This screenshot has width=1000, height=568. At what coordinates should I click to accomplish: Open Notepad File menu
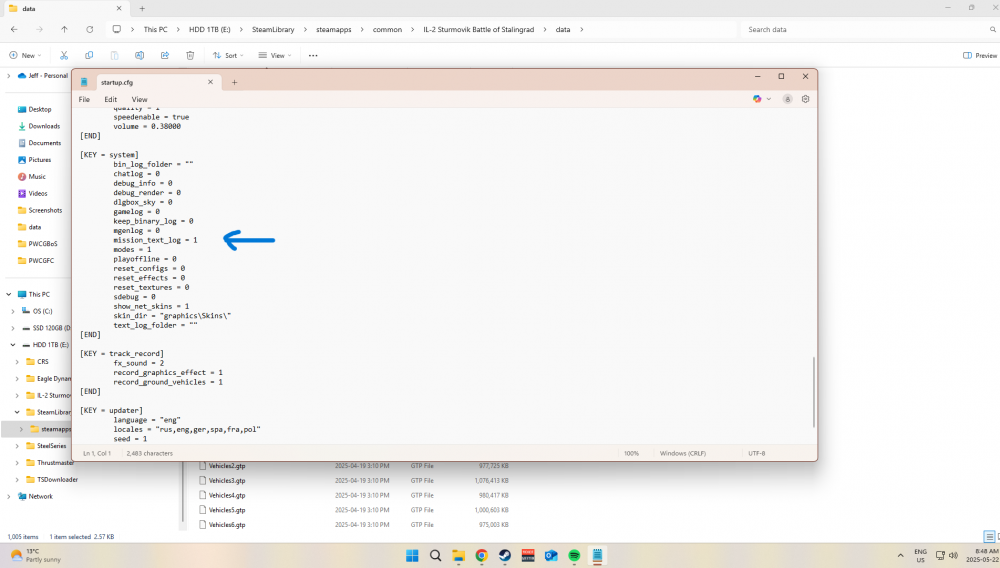coord(84,99)
